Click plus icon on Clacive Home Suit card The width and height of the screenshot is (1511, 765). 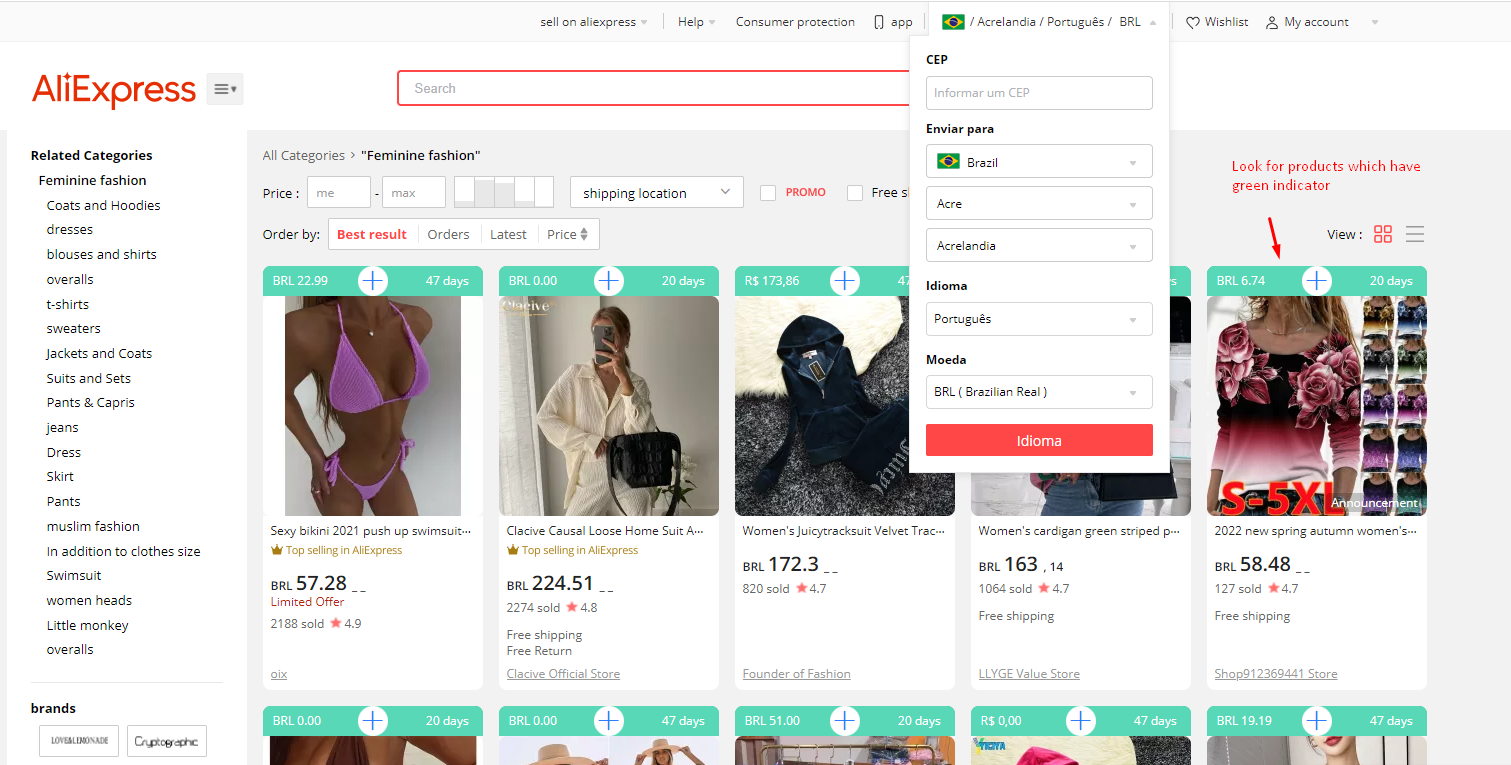click(609, 281)
